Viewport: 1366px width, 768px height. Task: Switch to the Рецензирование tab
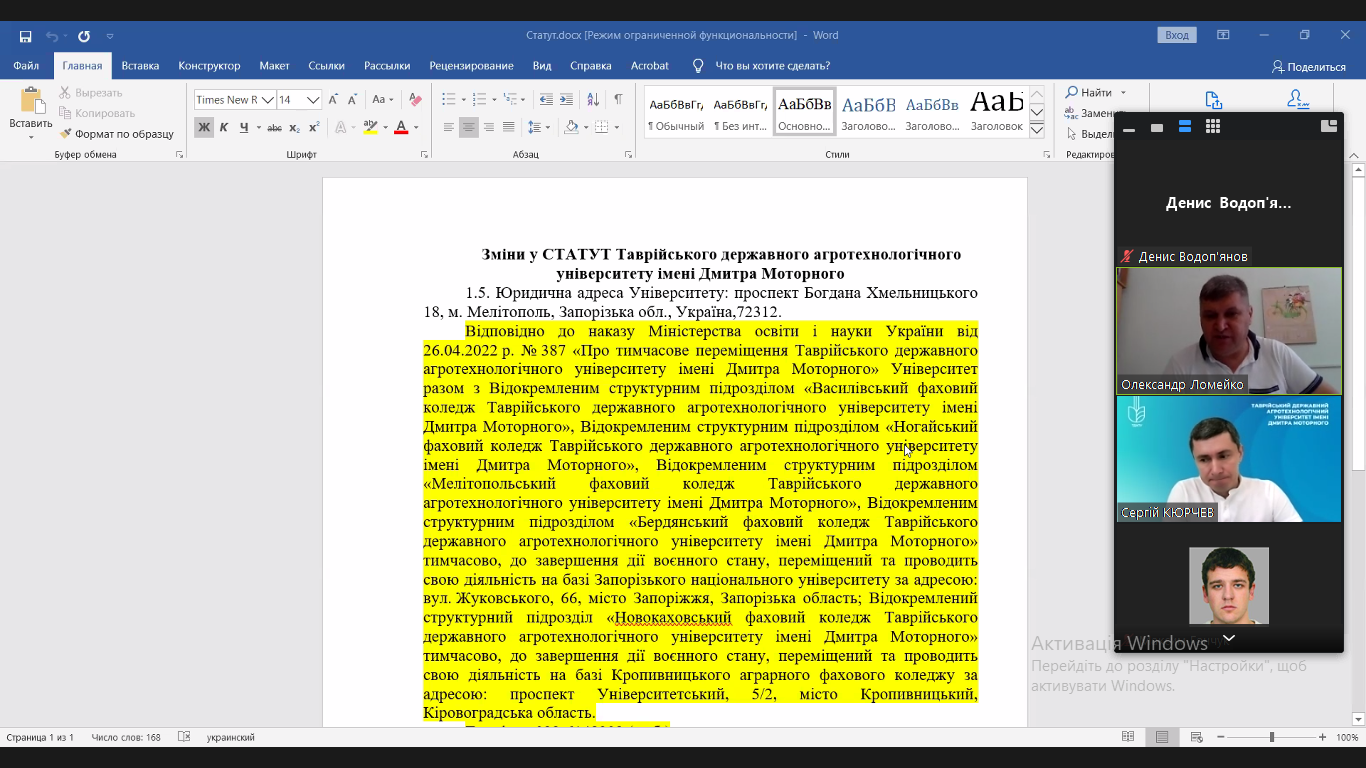tap(471, 66)
